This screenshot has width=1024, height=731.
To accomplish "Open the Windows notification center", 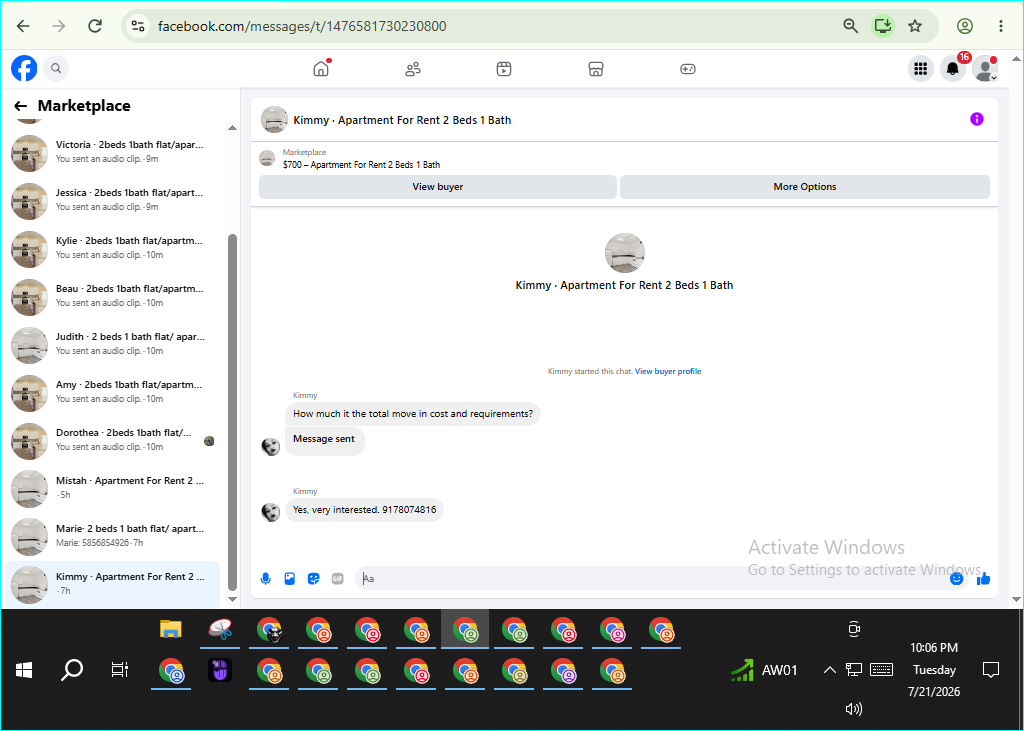I will 991,670.
